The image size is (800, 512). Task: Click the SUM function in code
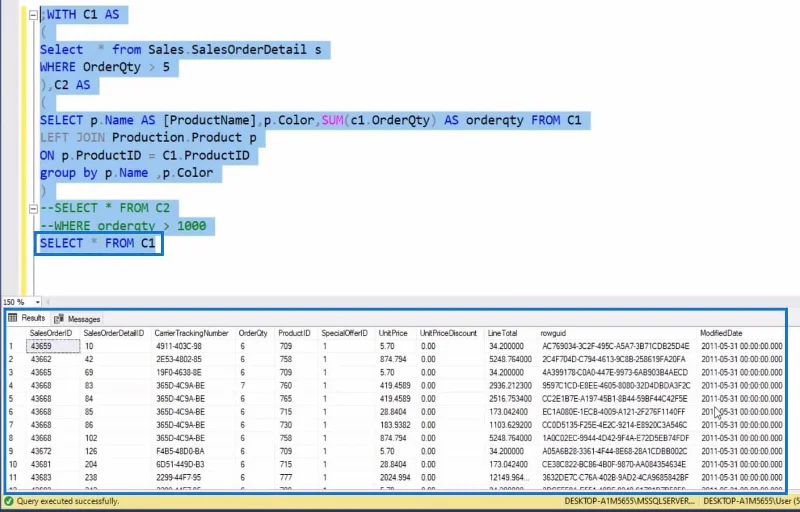click(332, 120)
